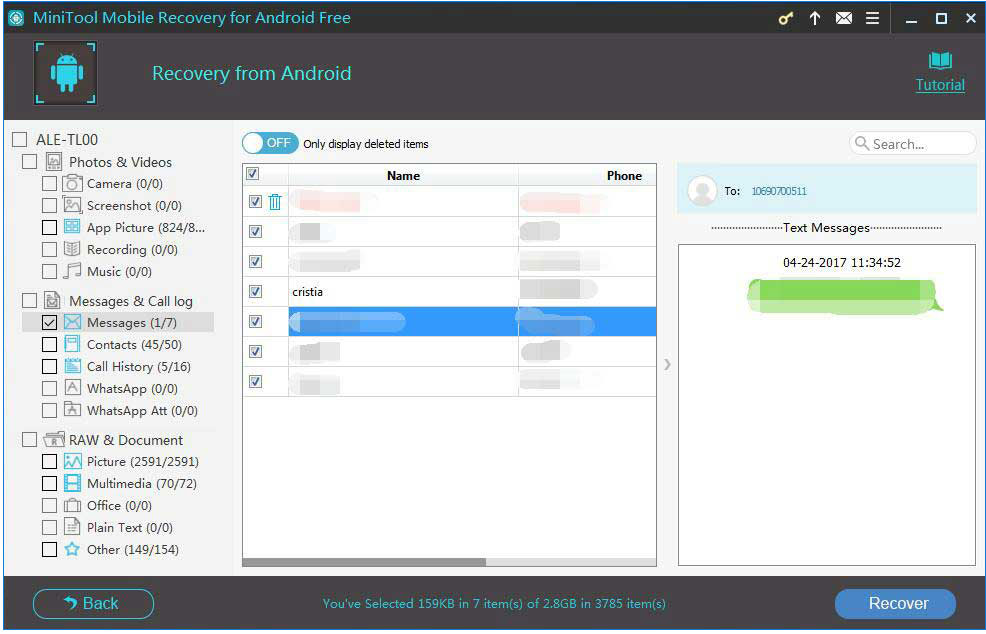Select WhatsApp (0/0) in the sidebar
Viewport: 986px width, 634px height.
[x=131, y=389]
